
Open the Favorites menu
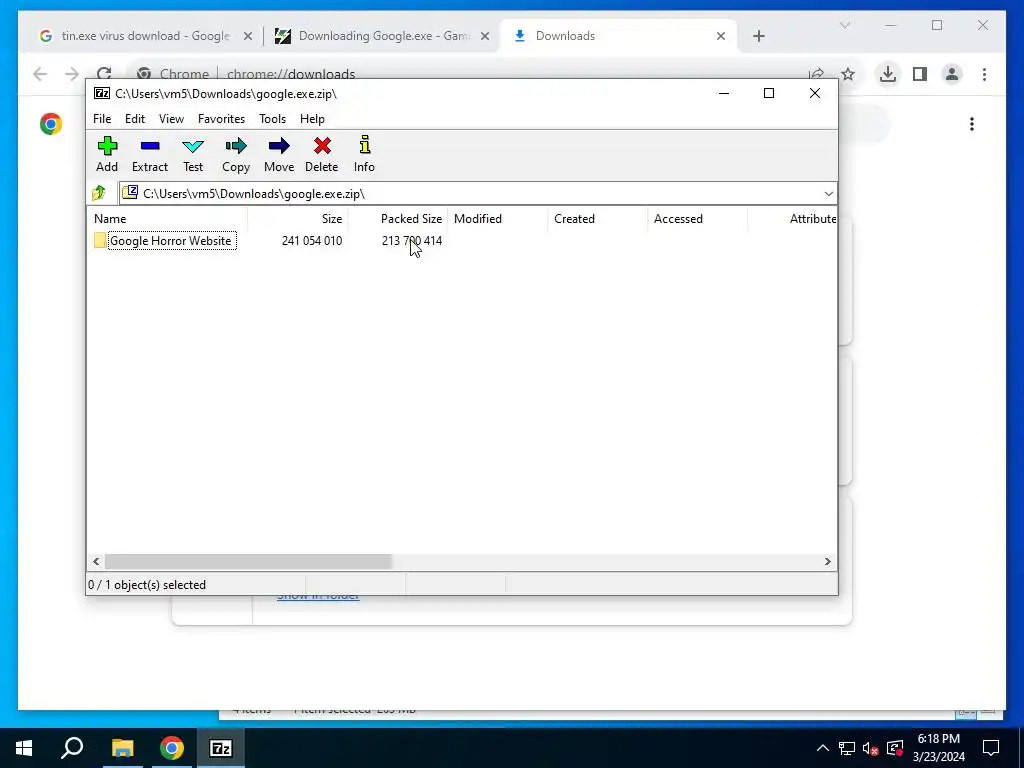[221, 119]
